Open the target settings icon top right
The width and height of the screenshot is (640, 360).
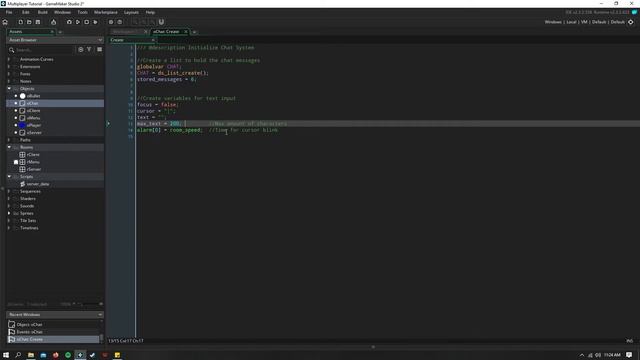pyautogui.click(x=631, y=22)
